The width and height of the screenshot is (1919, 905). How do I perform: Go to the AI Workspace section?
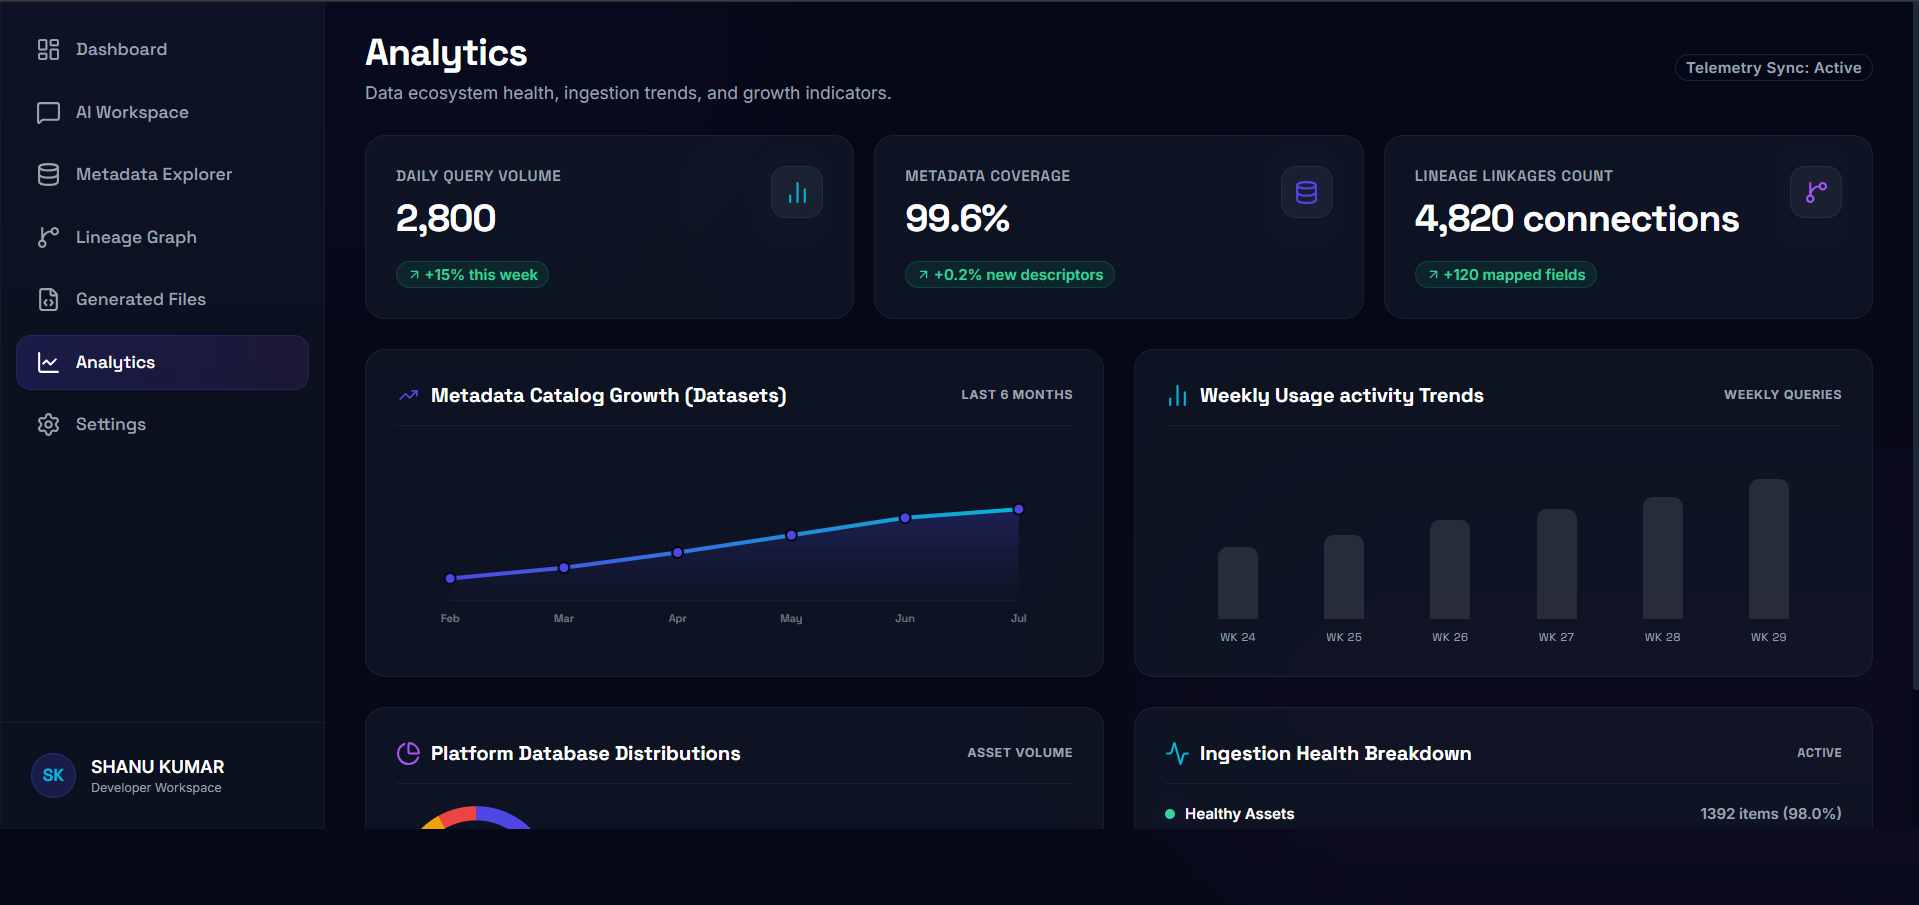(x=162, y=112)
